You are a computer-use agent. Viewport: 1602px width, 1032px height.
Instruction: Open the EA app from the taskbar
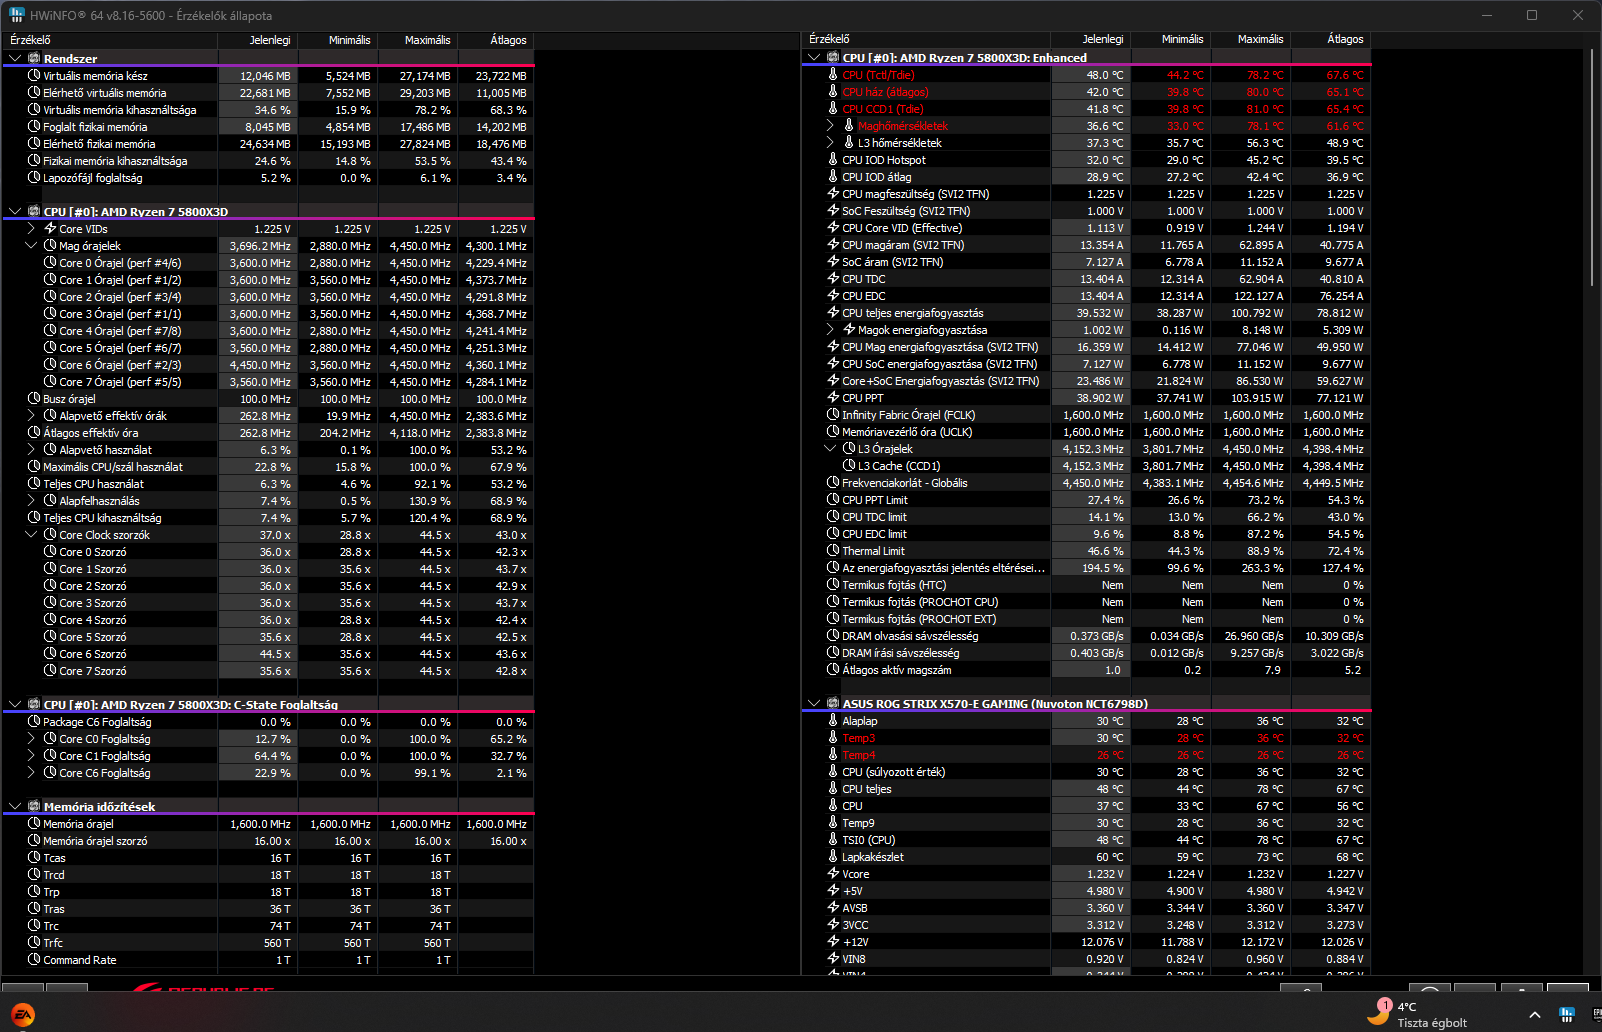click(x=23, y=1015)
